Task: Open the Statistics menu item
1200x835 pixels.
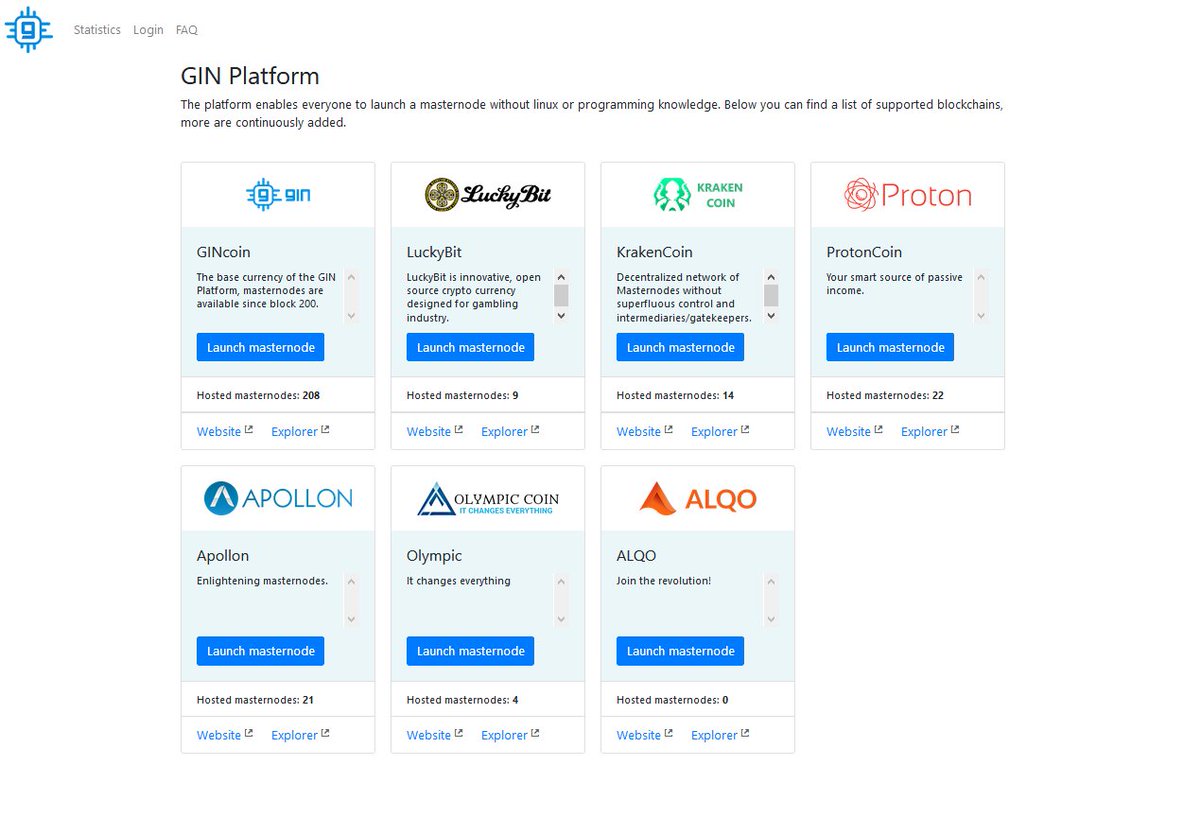Action: (x=96, y=30)
